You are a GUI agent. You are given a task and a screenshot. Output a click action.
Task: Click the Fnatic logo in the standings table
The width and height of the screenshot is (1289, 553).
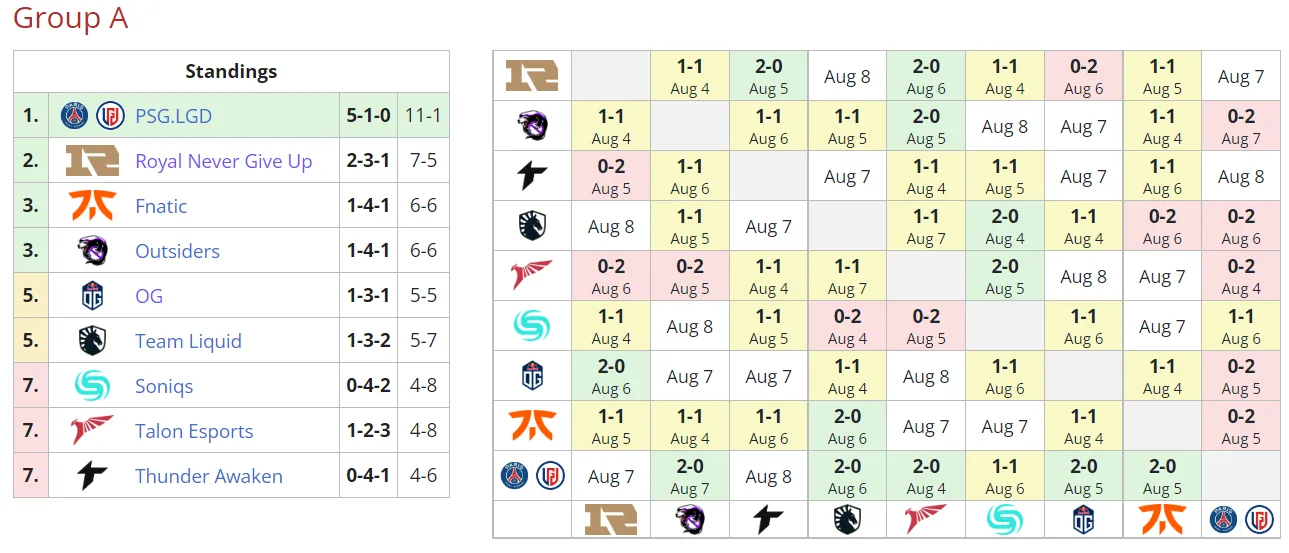click(x=92, y=206)
